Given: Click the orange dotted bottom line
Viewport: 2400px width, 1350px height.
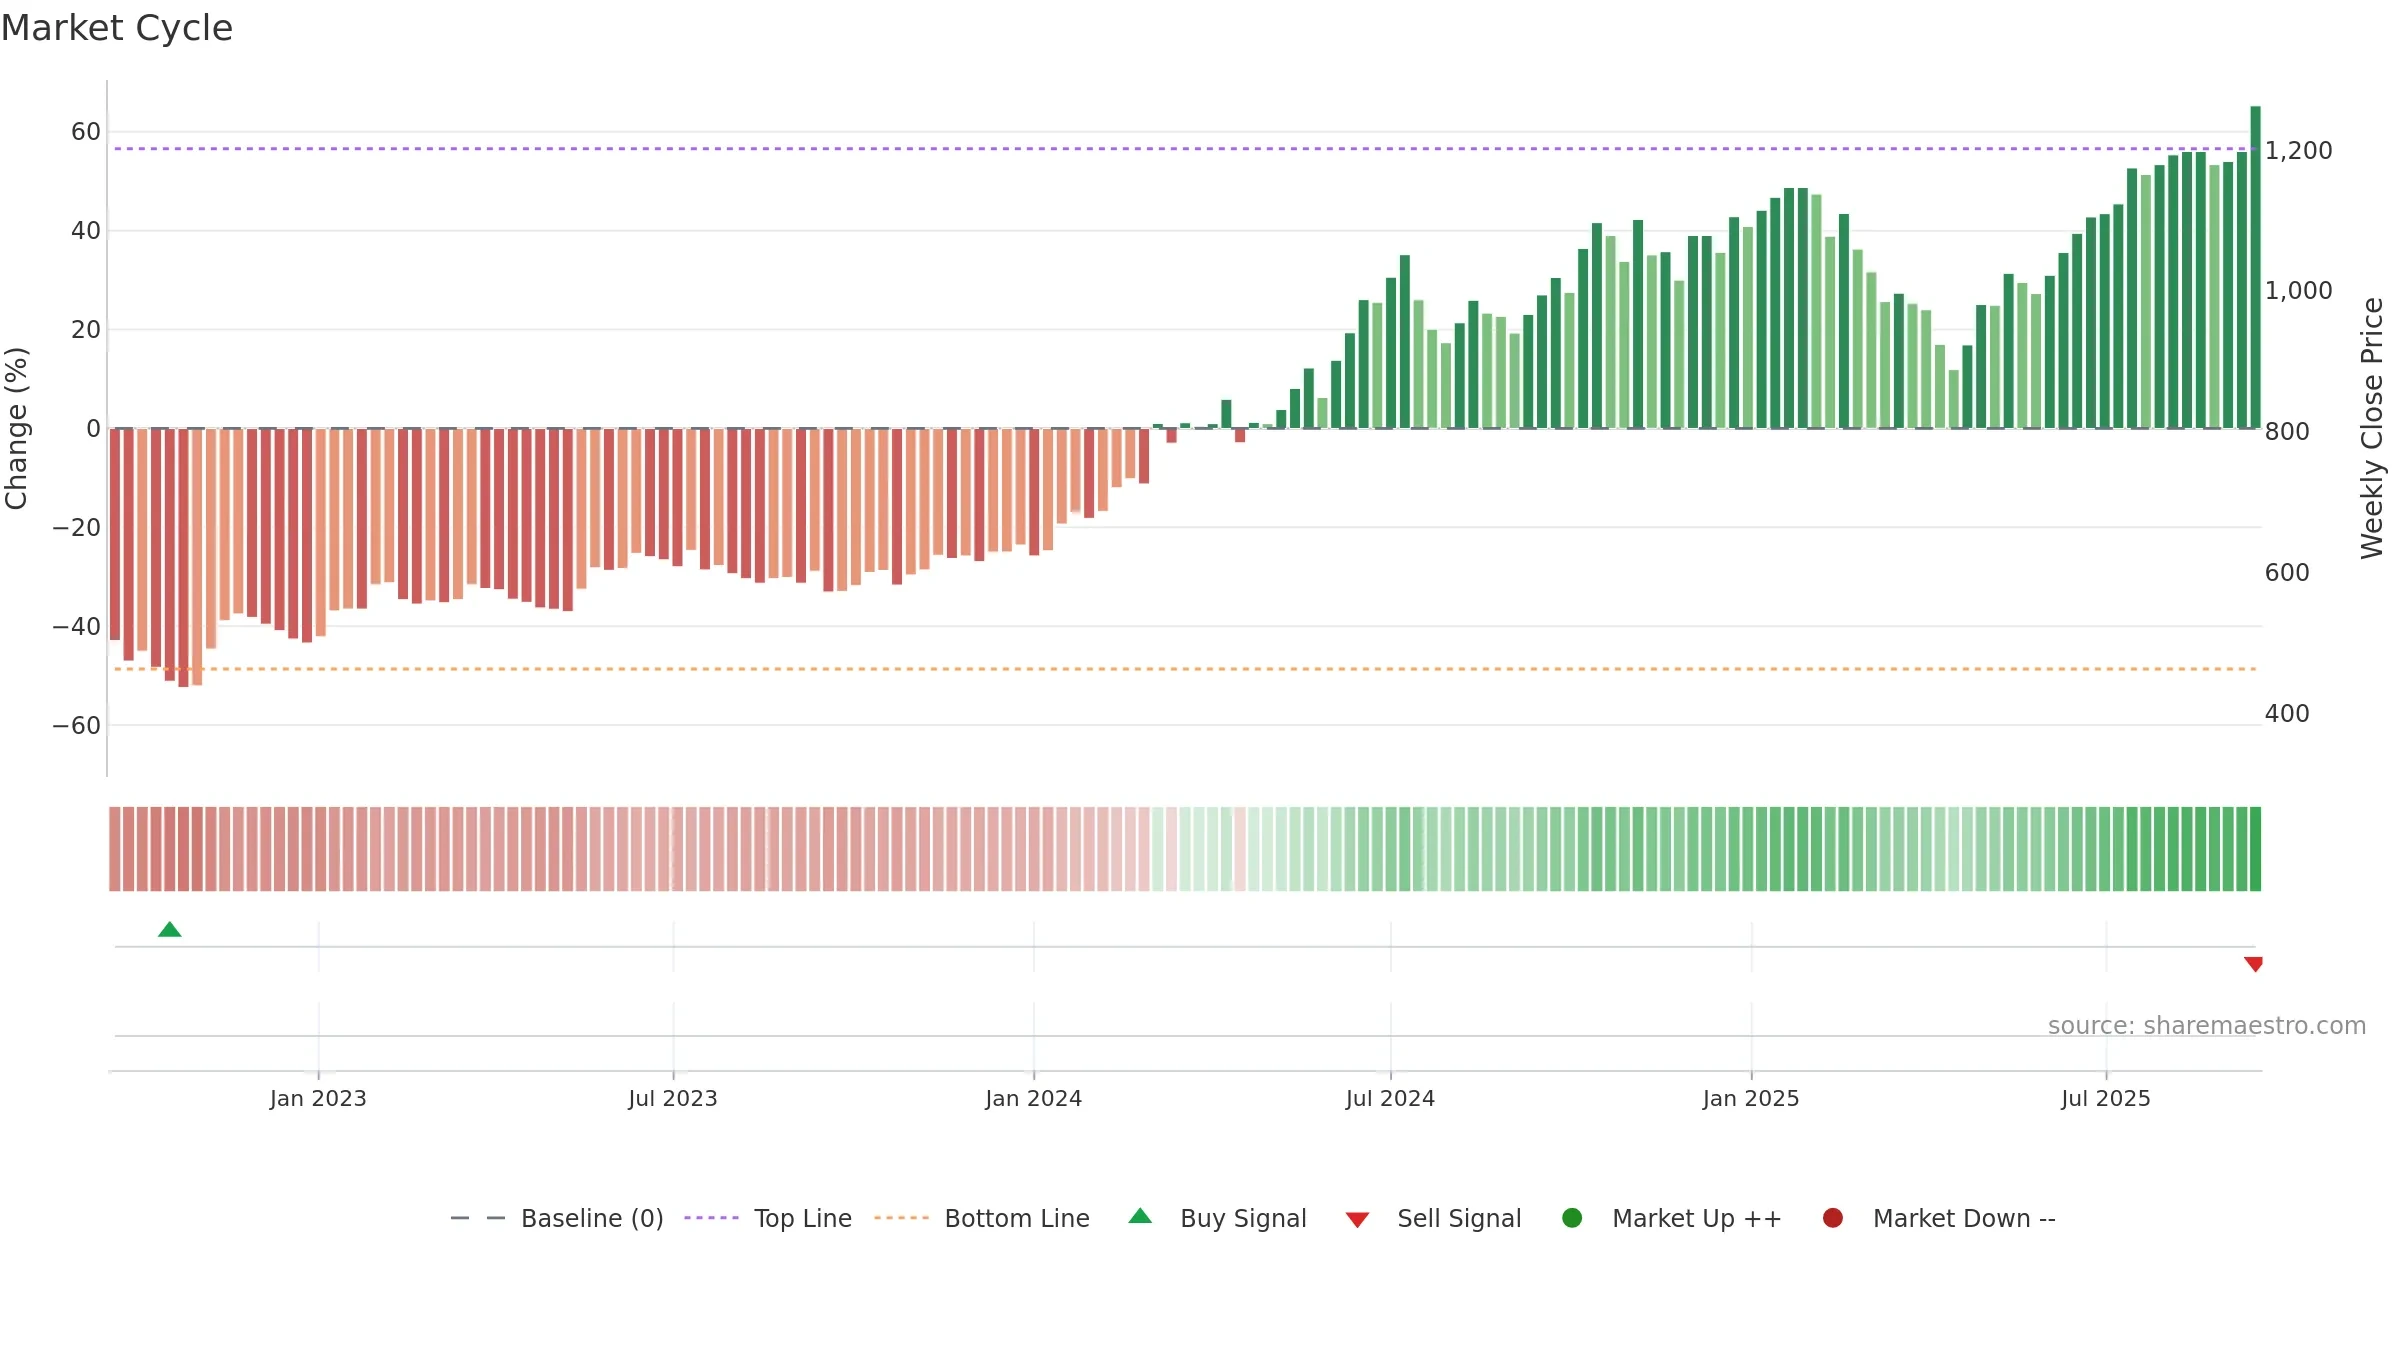Looking at the screenshot, I should (1185, 669).
